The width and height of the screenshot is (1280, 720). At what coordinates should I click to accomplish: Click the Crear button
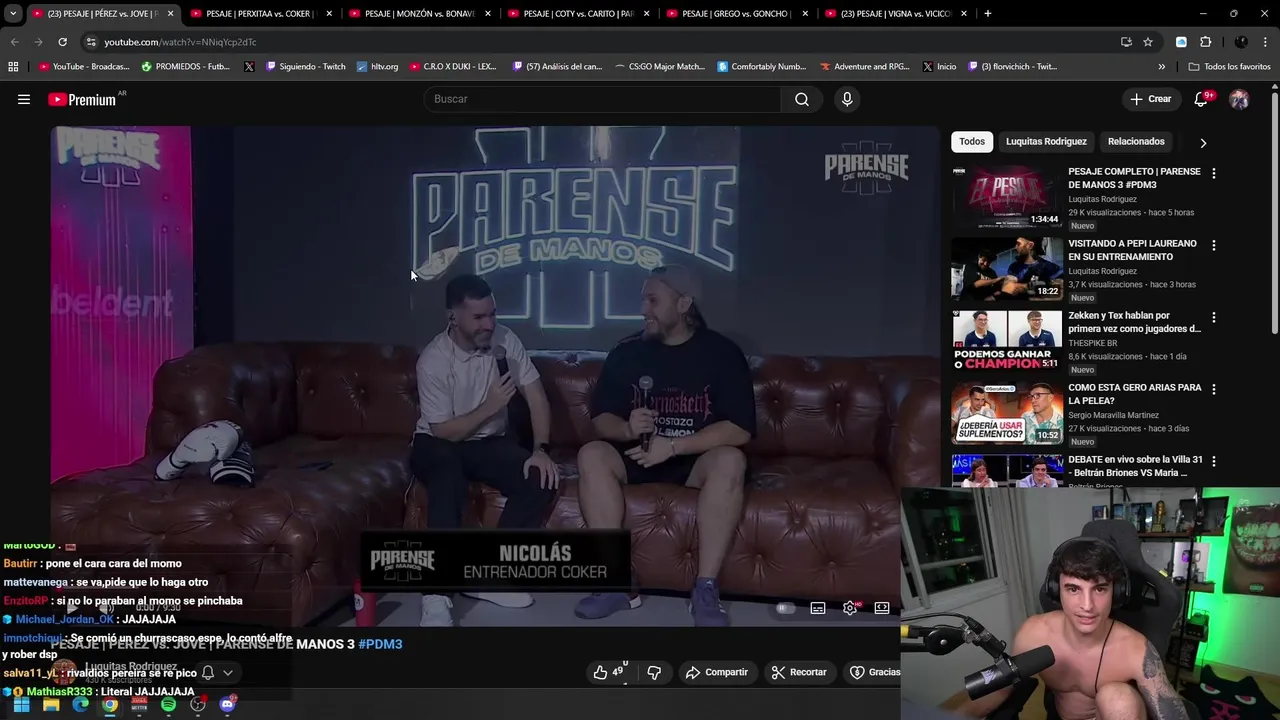(x=1150, y=99)
